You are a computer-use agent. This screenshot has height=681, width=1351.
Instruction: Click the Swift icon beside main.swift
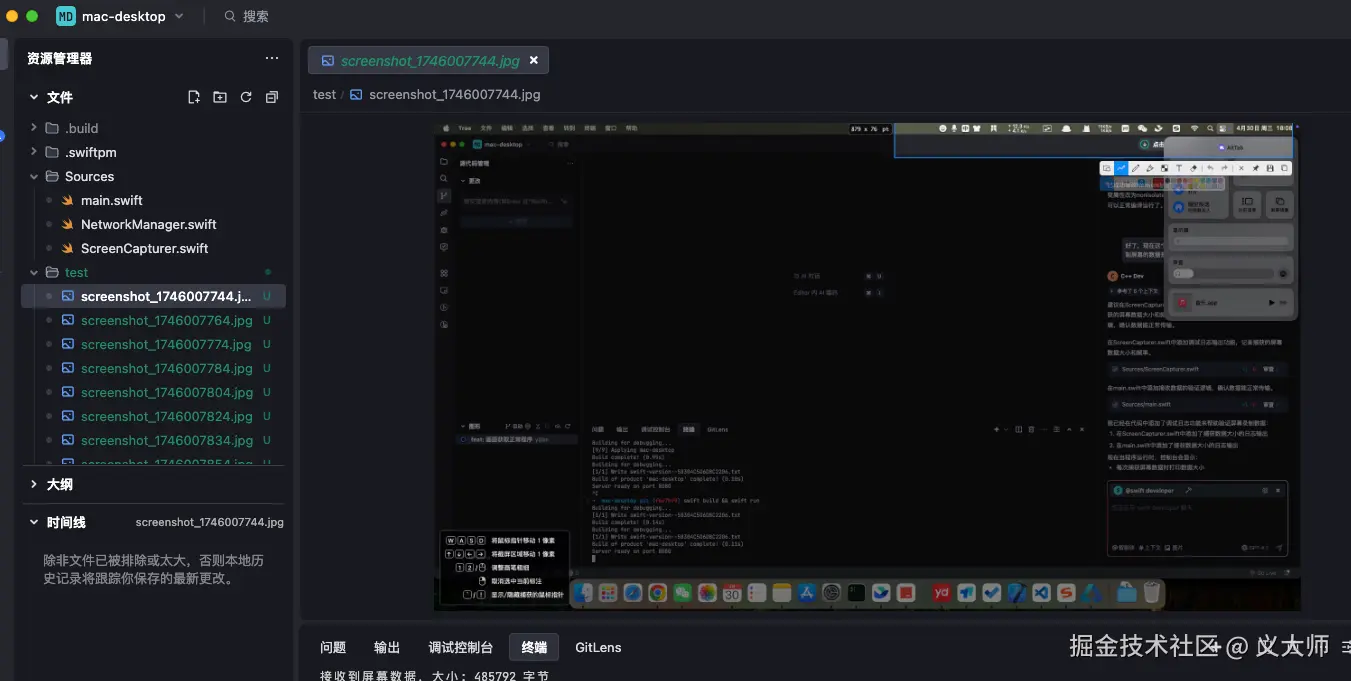click(x=68, y=200)
